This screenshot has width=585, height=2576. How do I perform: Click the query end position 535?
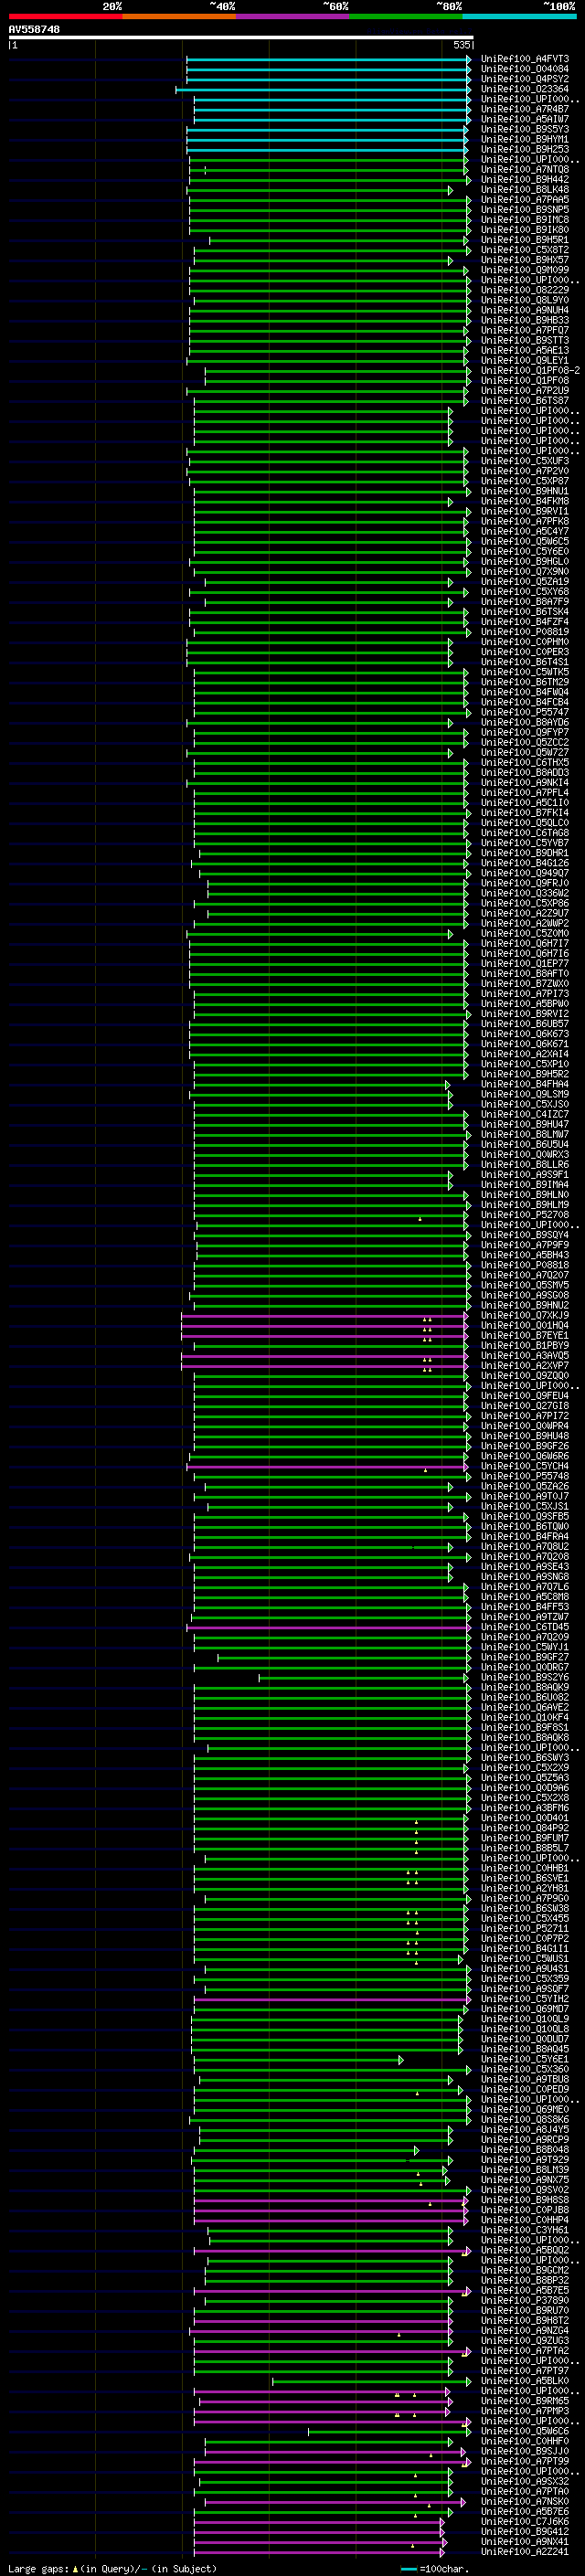tap(461, 45)
